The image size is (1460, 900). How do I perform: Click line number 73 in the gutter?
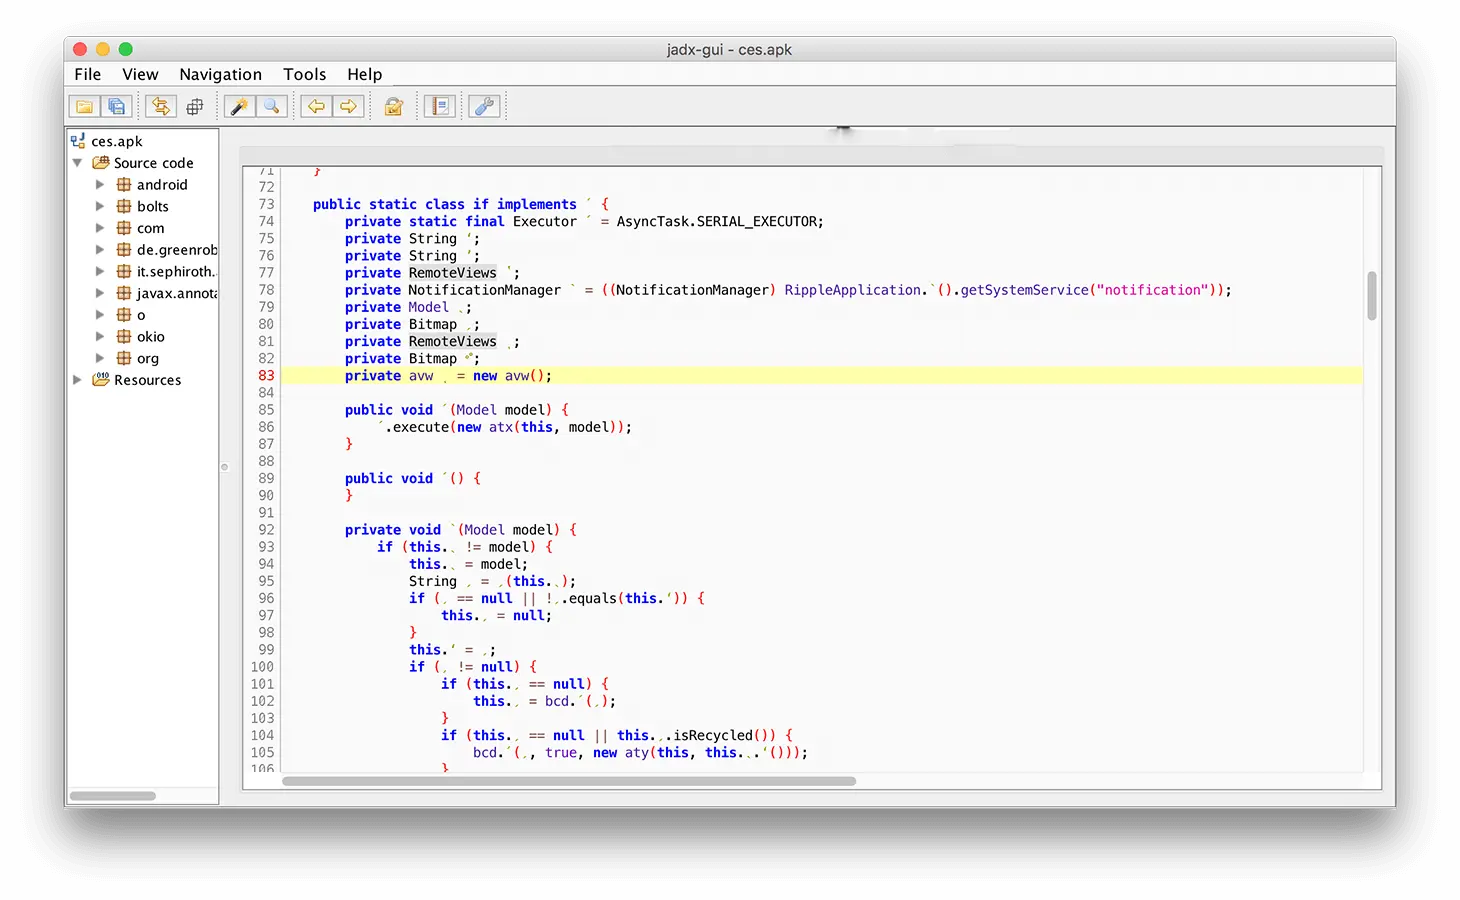click(266, 204)
